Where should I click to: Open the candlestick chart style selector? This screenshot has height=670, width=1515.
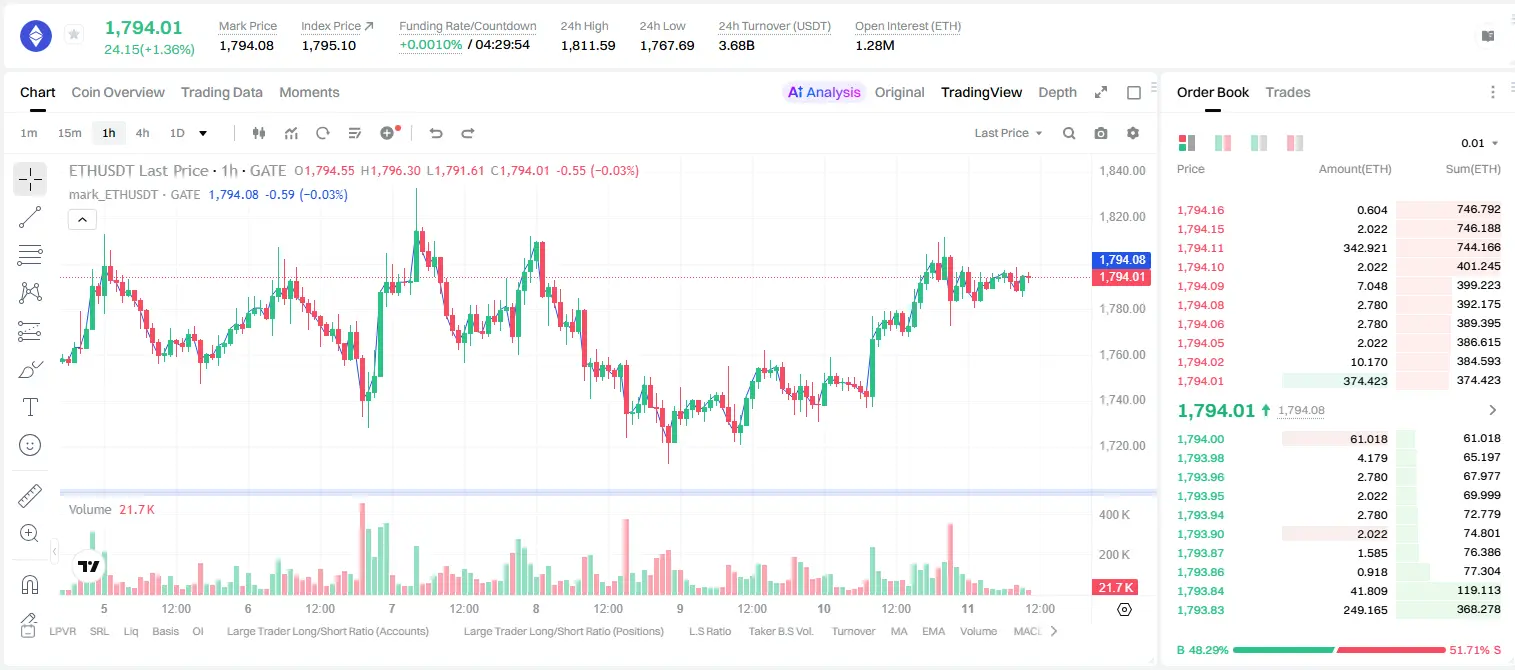point(259,133)
